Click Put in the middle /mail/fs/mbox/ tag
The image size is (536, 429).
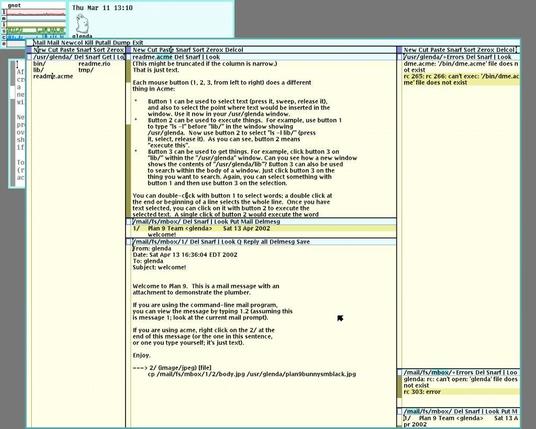[234, 222]
